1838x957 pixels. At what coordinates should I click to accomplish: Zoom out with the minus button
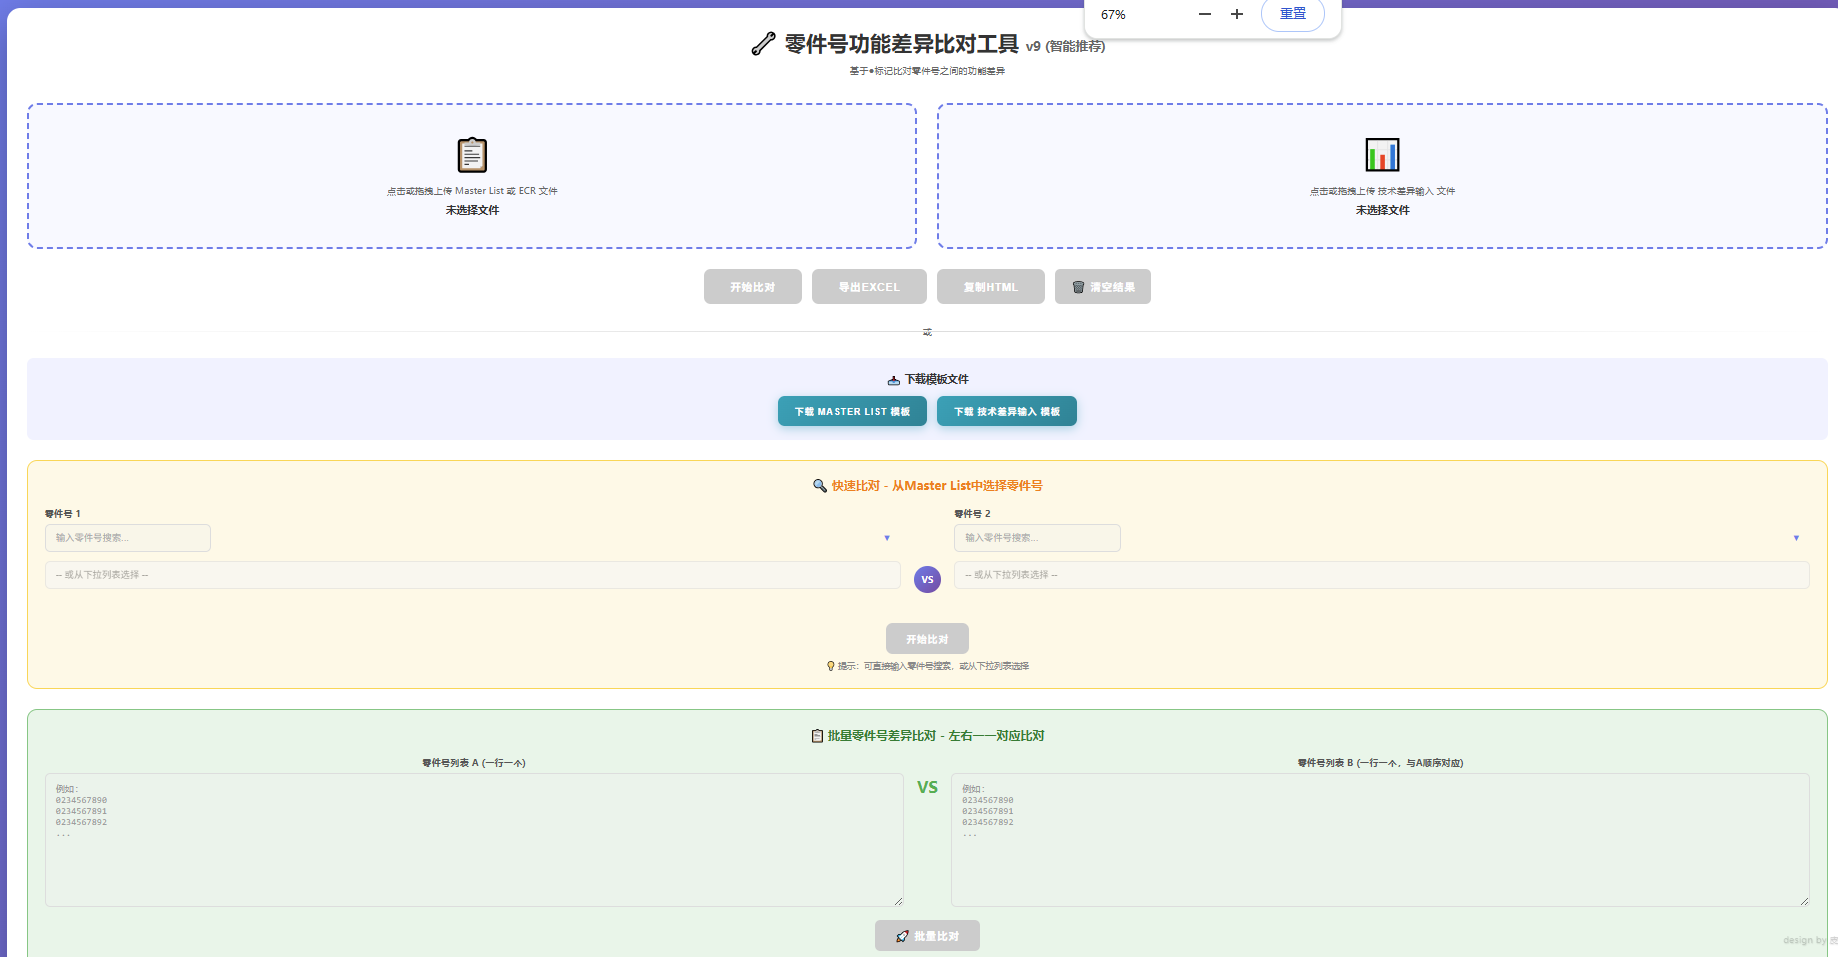[1204, 14]
